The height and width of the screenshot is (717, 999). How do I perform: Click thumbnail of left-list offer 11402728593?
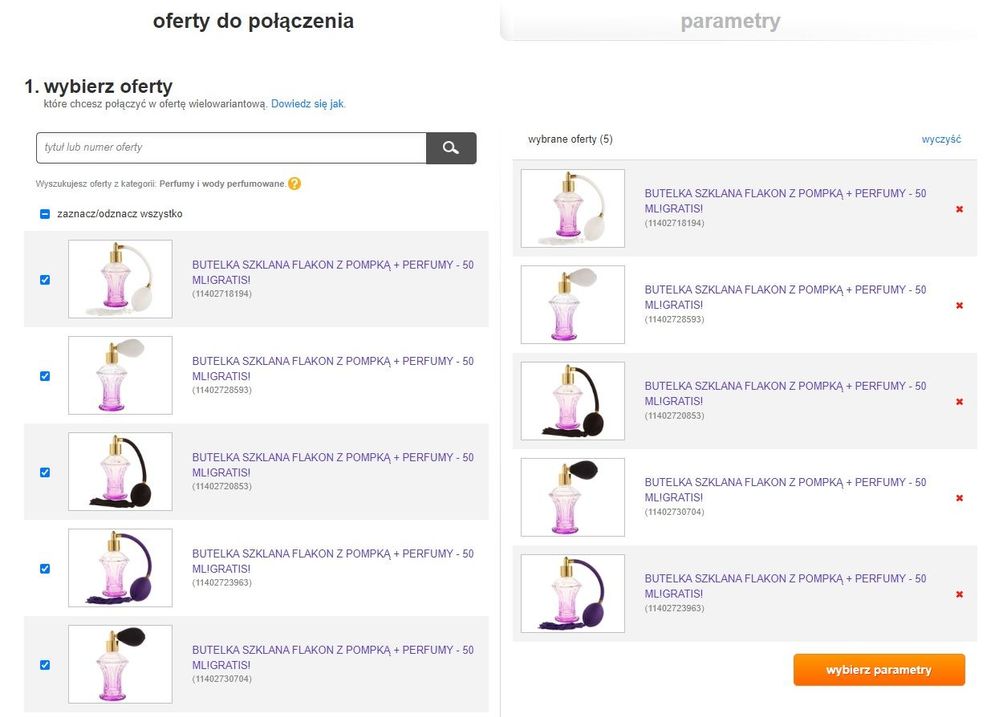pos(120,375)
